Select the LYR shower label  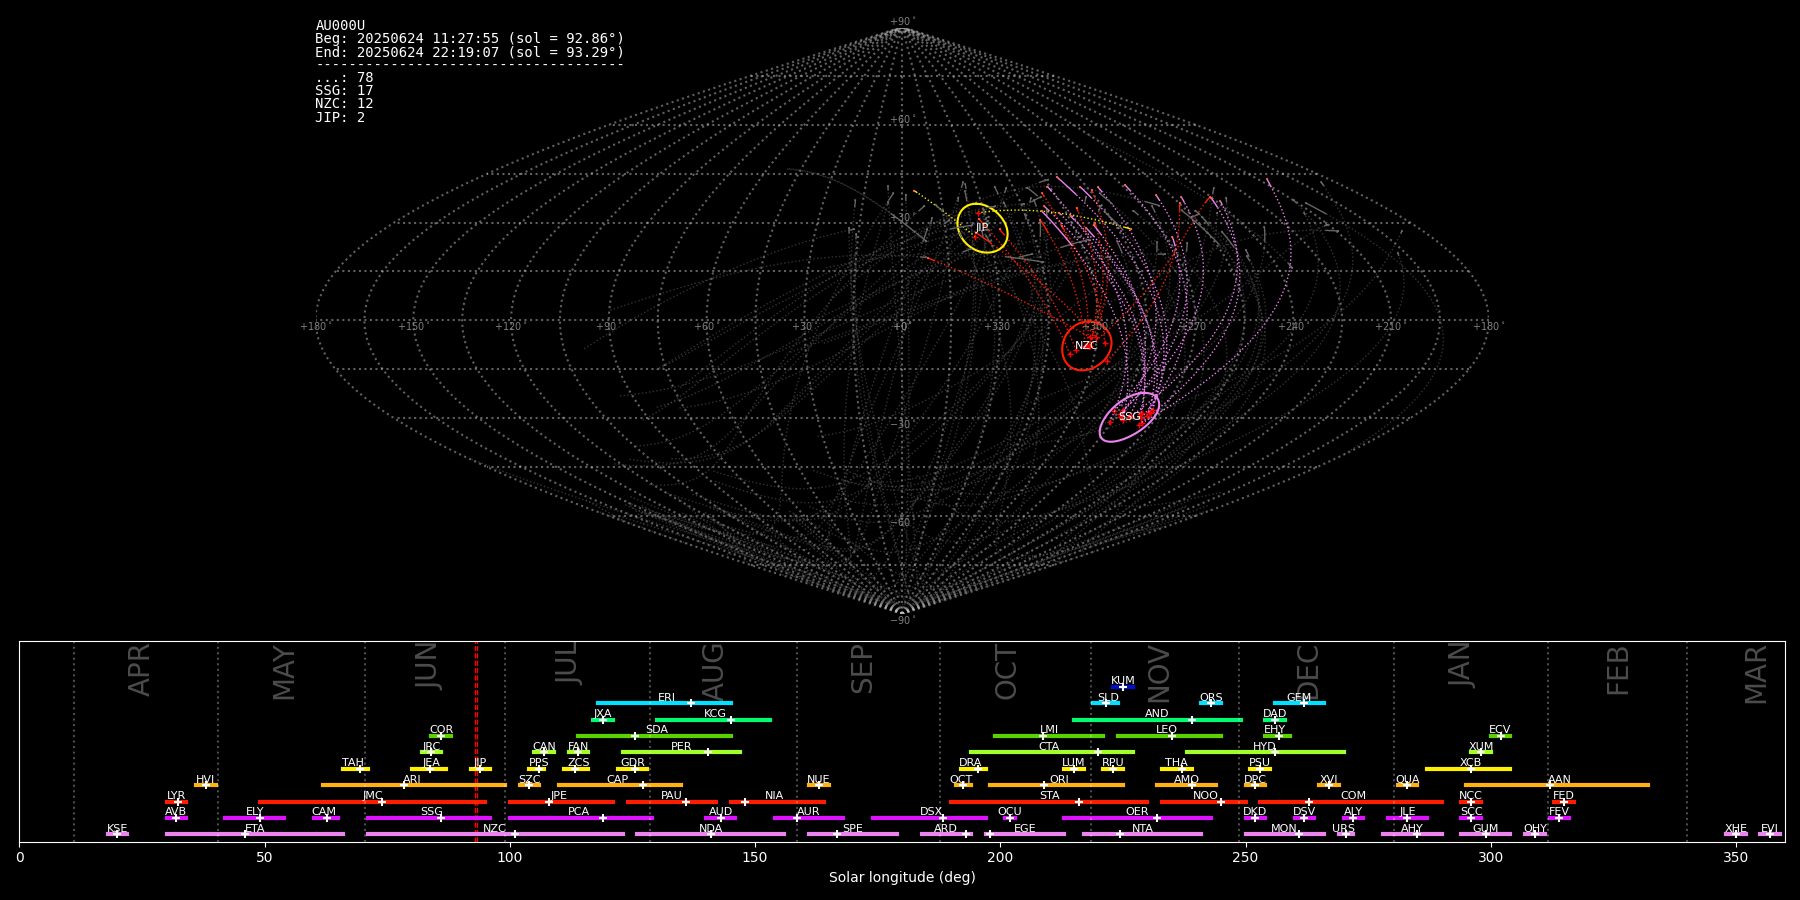[x=176, y=796]
